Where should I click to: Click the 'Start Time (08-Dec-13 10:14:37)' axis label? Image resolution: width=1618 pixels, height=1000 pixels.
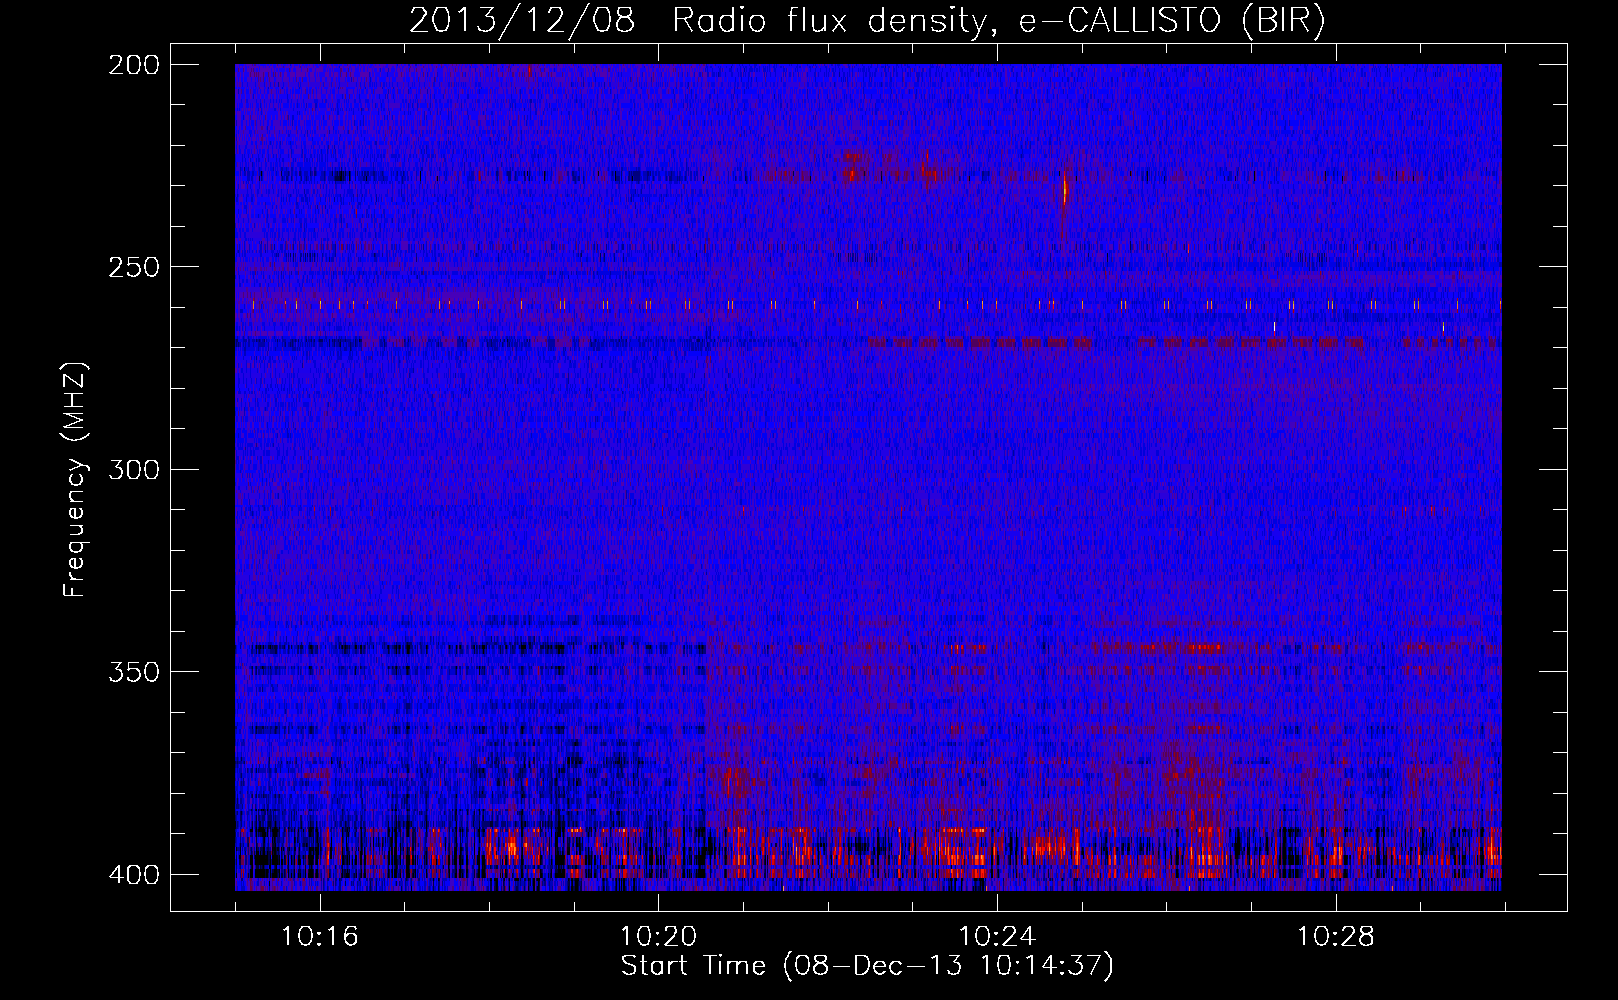[867, 966]
